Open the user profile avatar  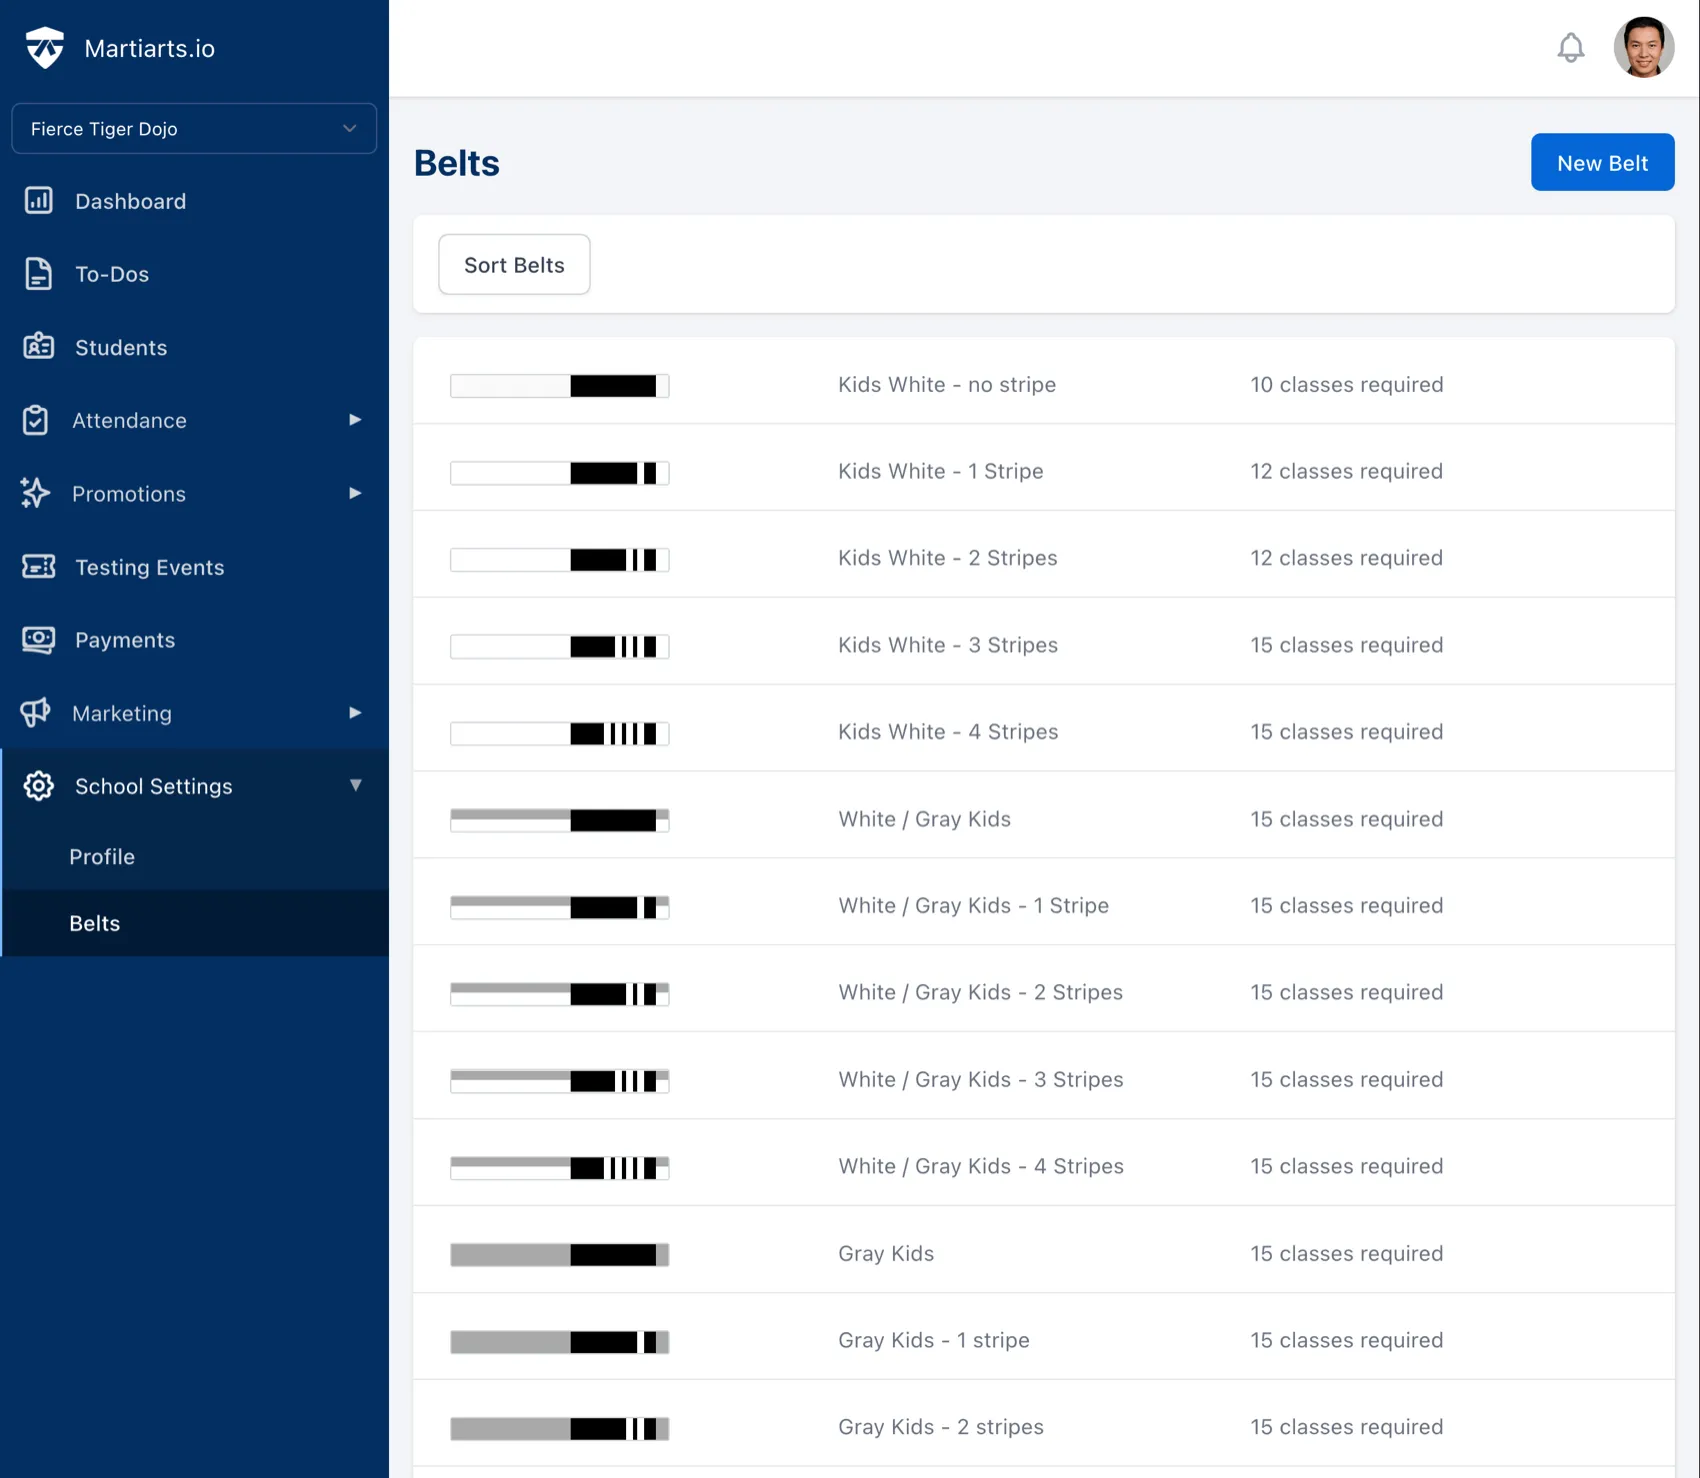(x=1643, y=48)
